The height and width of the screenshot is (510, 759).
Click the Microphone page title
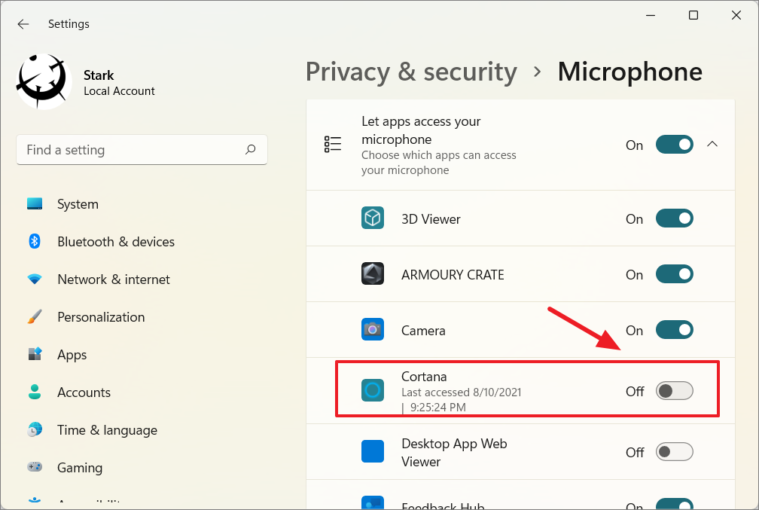630,72
